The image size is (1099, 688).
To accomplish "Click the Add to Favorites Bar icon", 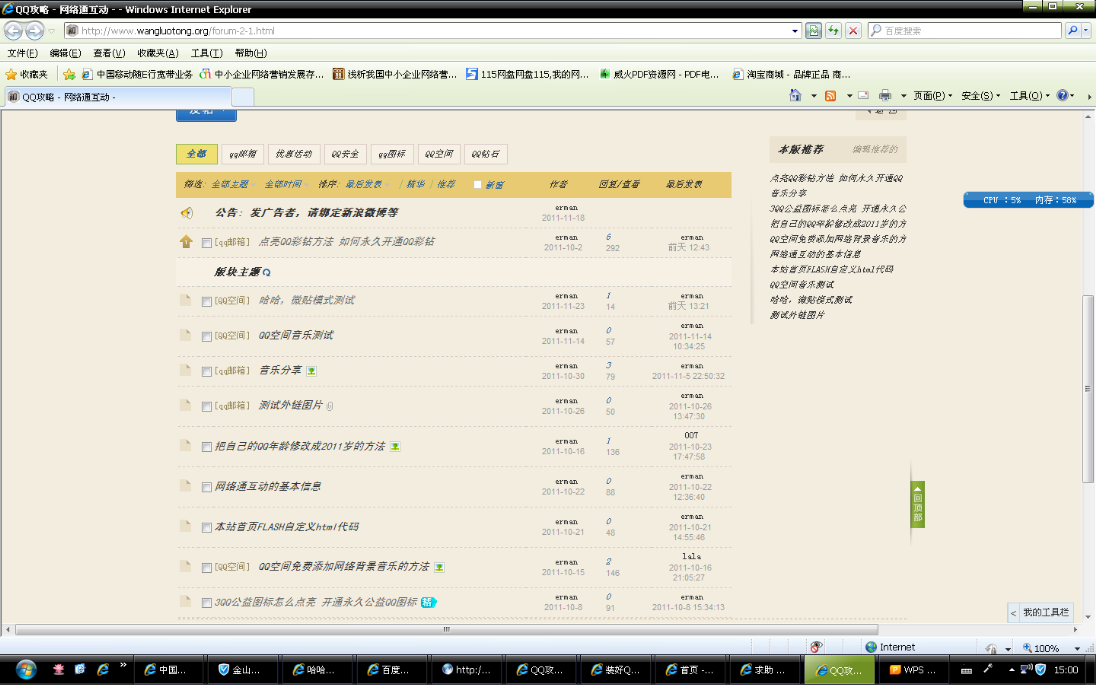I will 69,74.
